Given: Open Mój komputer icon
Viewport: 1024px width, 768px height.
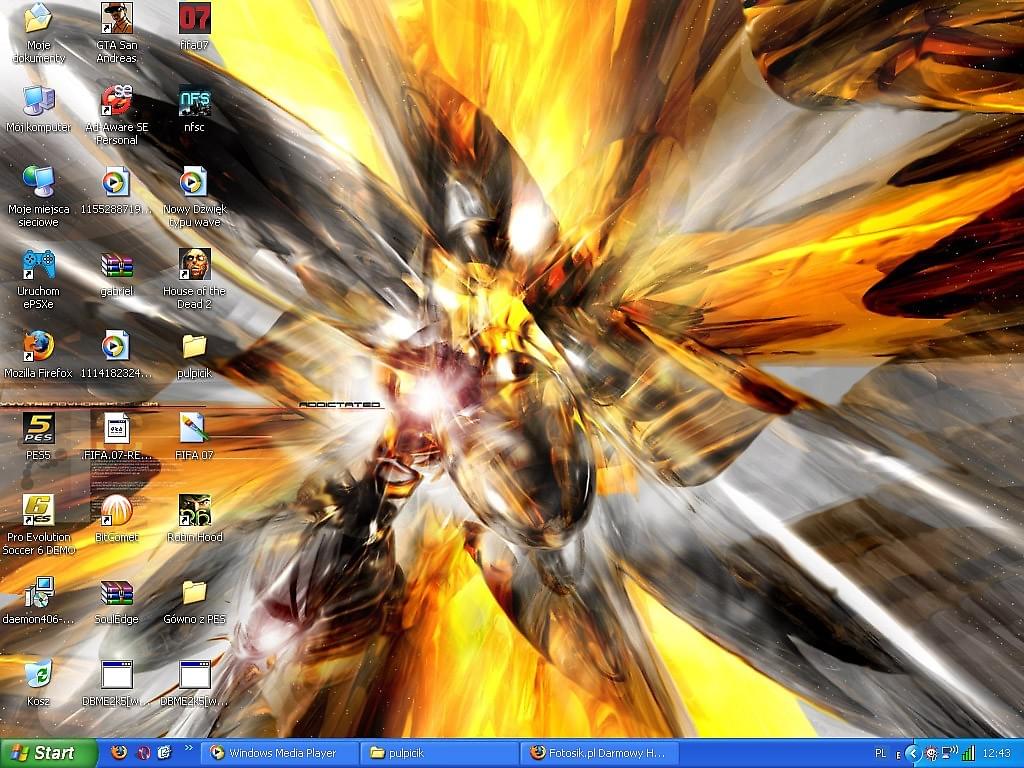Looking at the screenshot, I should coord(39,108).
